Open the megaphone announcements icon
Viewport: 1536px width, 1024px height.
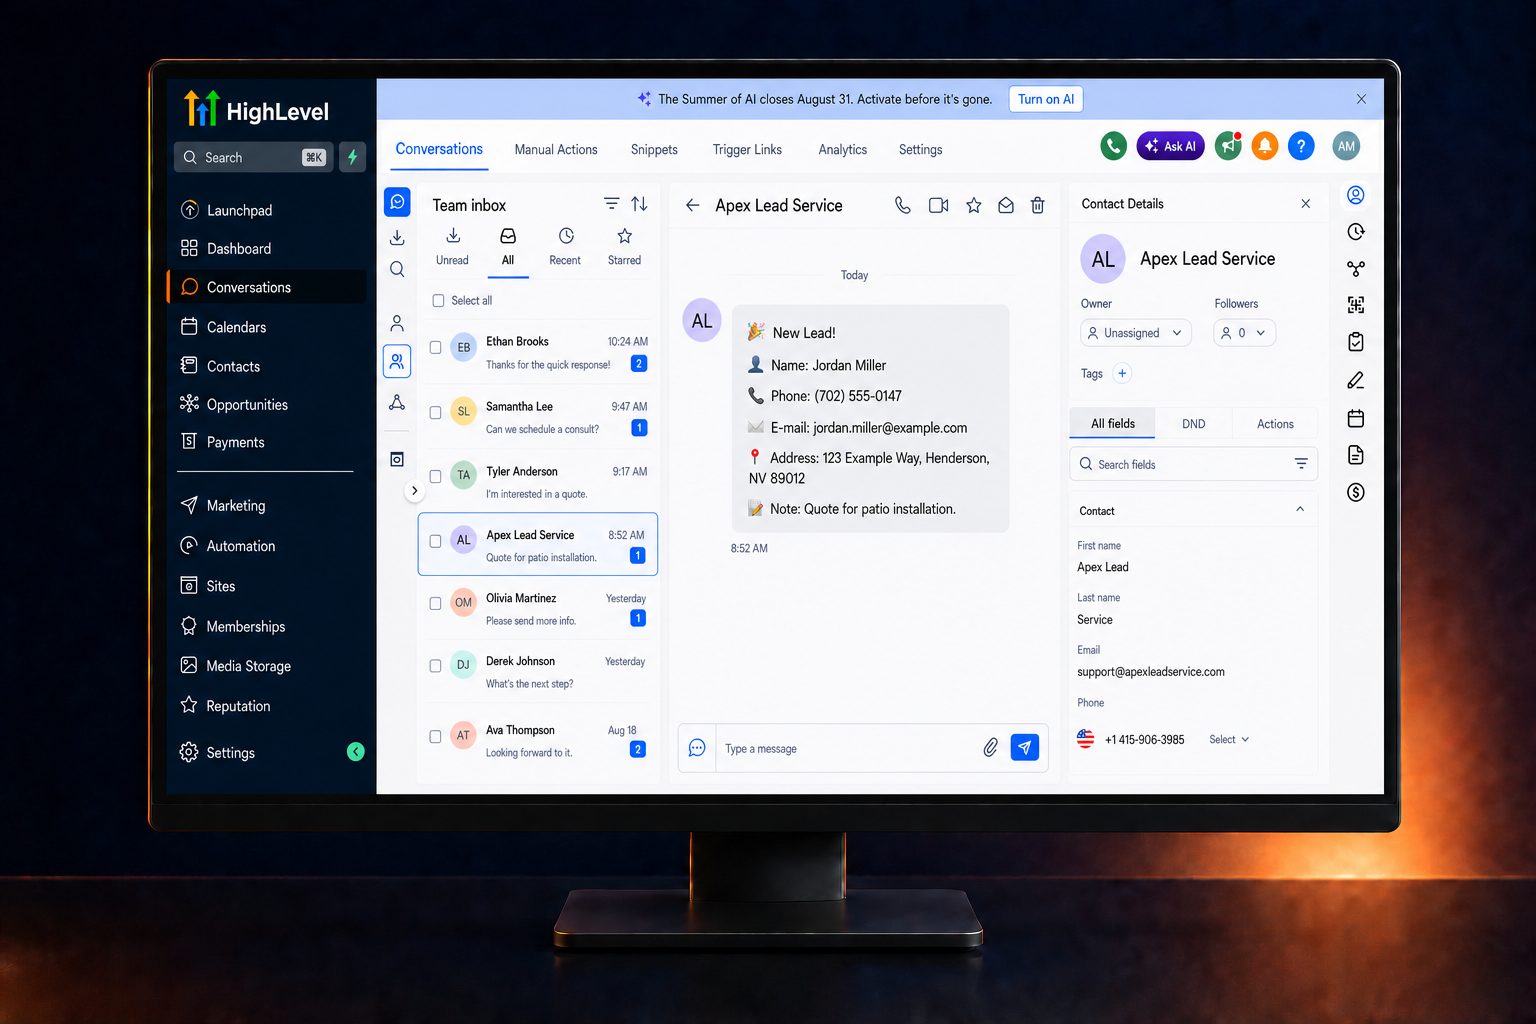tap(1228, 146)
